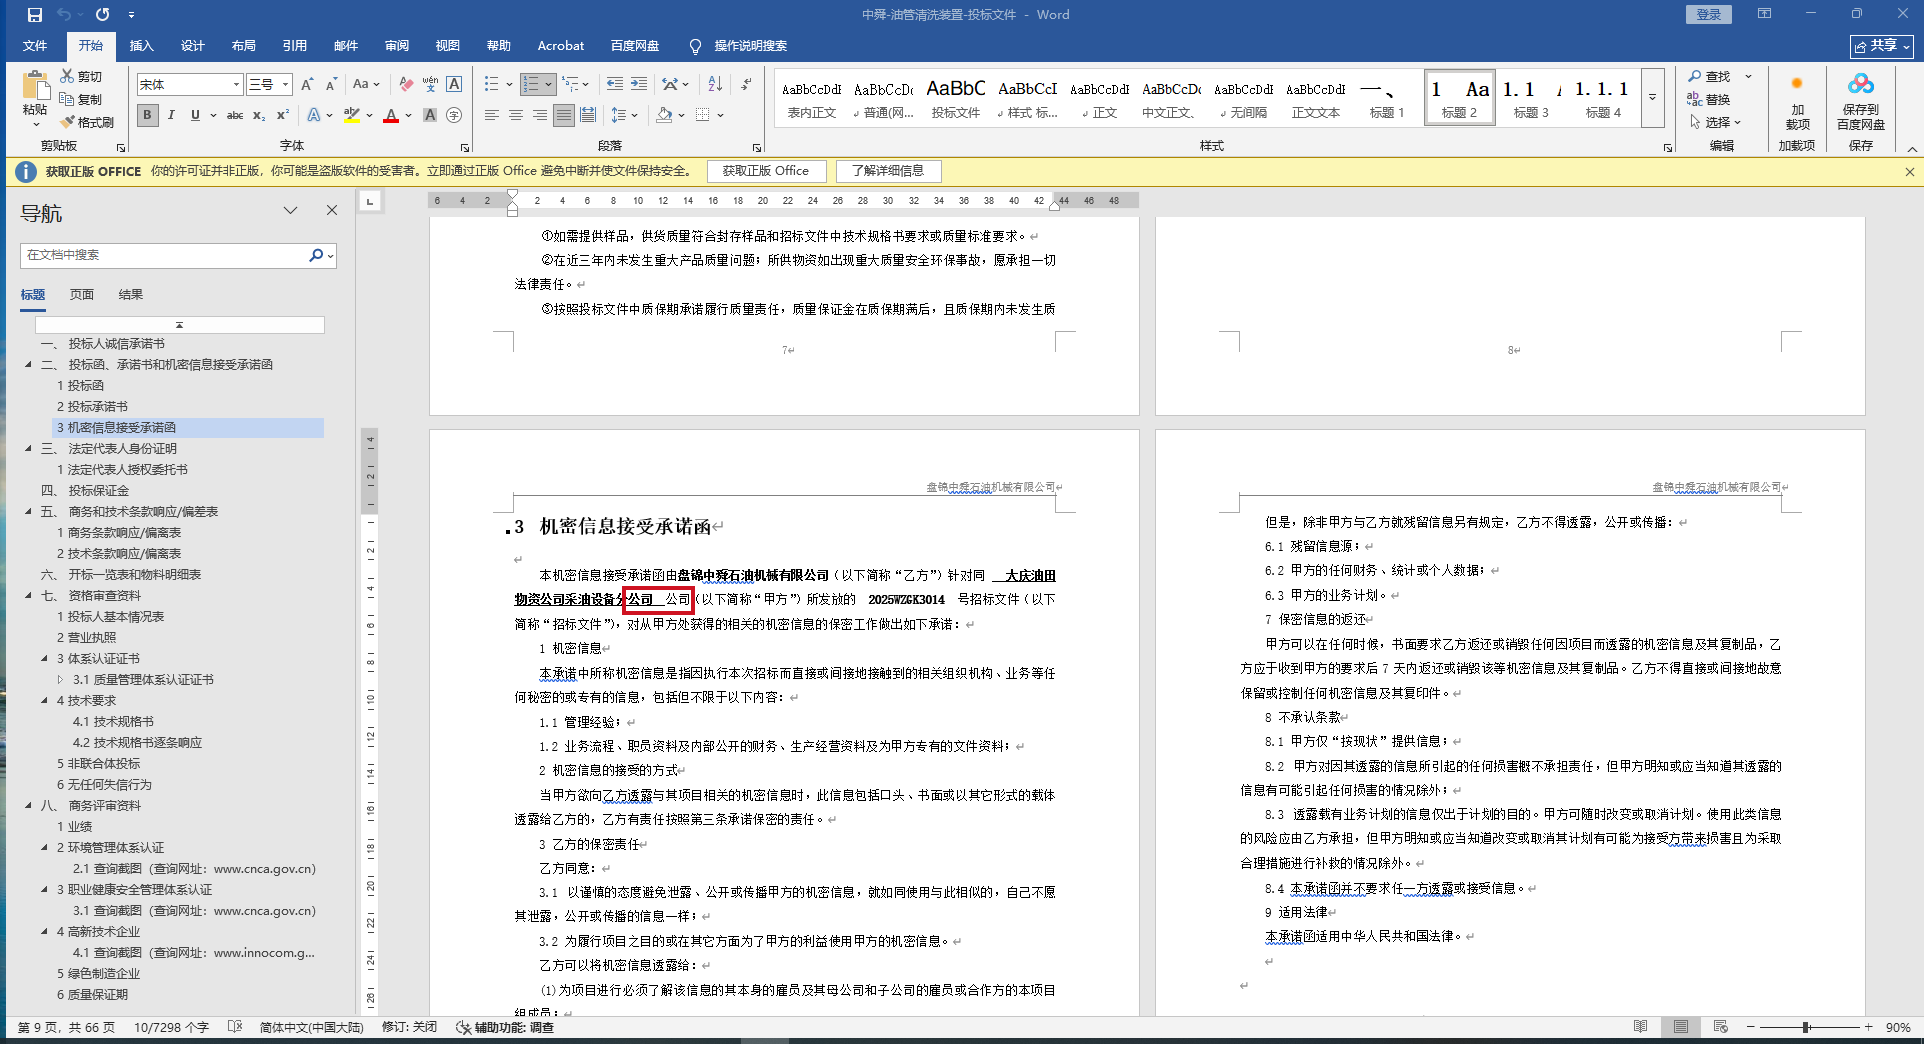
Task: Click the sort A-Z icon
Action: coord(715,85)
